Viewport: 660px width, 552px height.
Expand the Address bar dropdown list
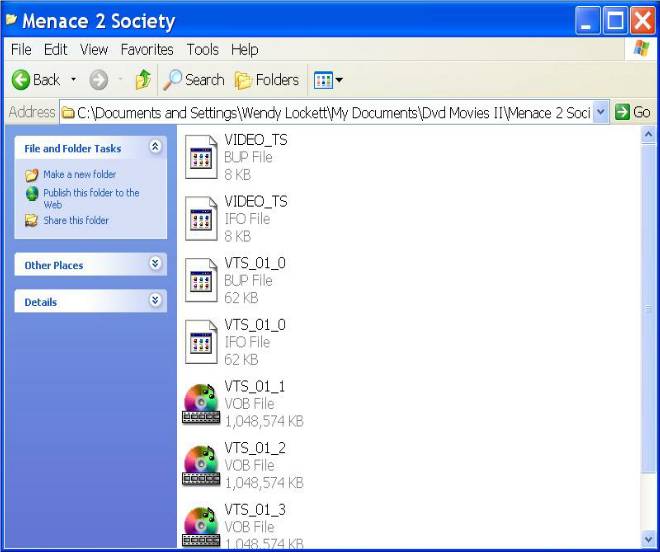(x=601, y=112)
